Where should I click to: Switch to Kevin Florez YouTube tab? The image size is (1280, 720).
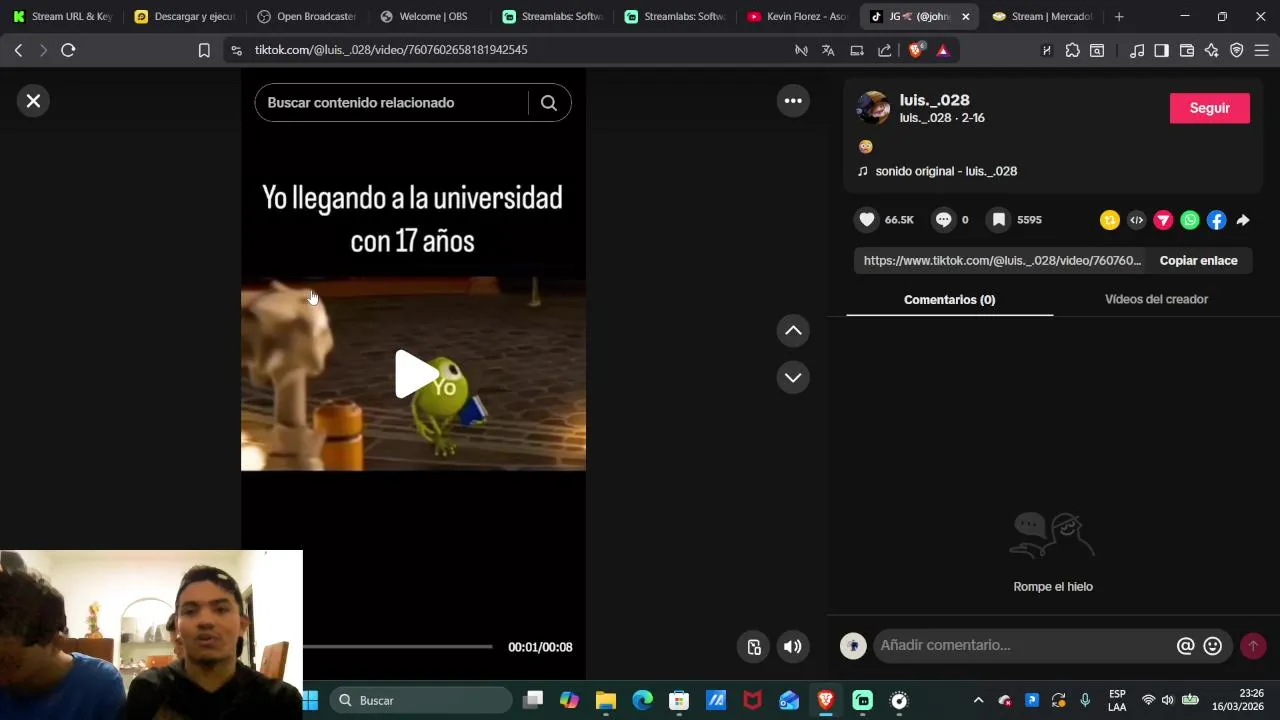point(796,16)
